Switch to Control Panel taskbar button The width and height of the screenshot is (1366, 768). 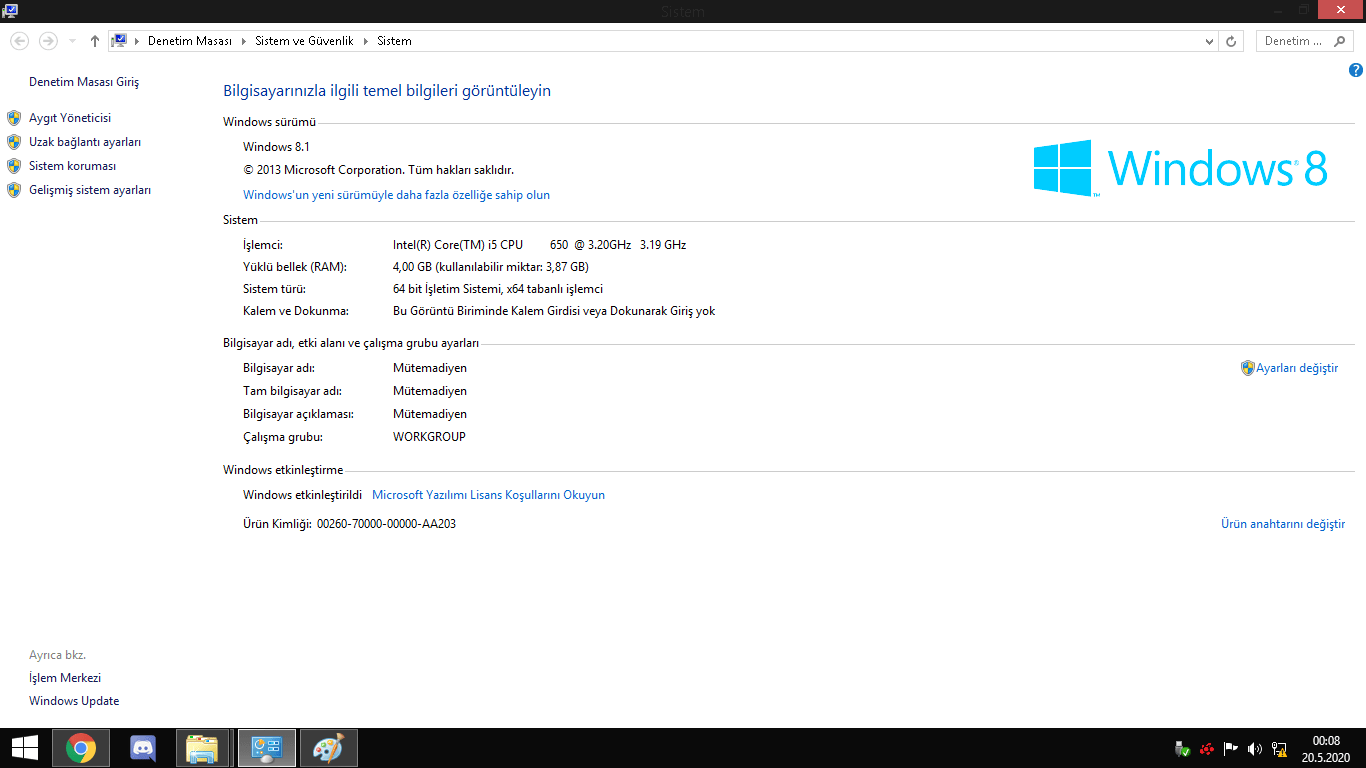click(267, 748)
